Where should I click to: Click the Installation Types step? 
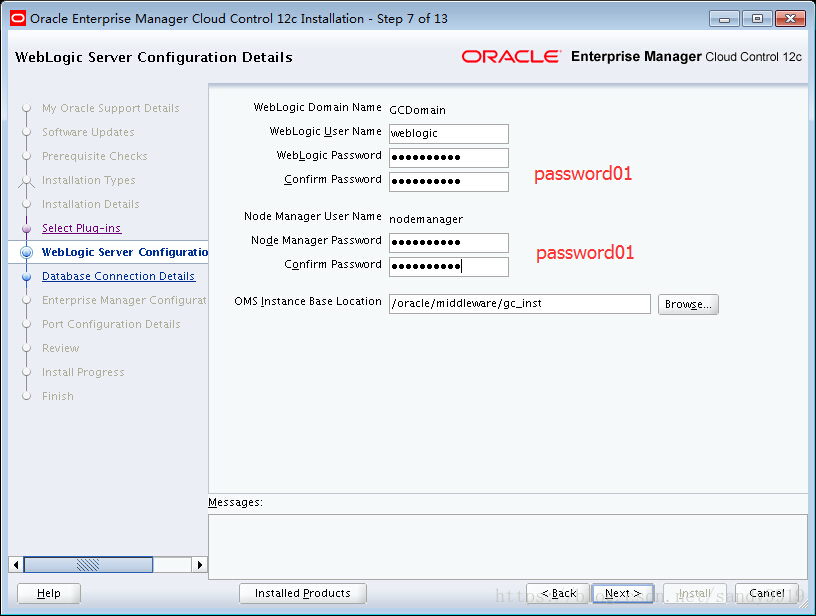[88, 180]
